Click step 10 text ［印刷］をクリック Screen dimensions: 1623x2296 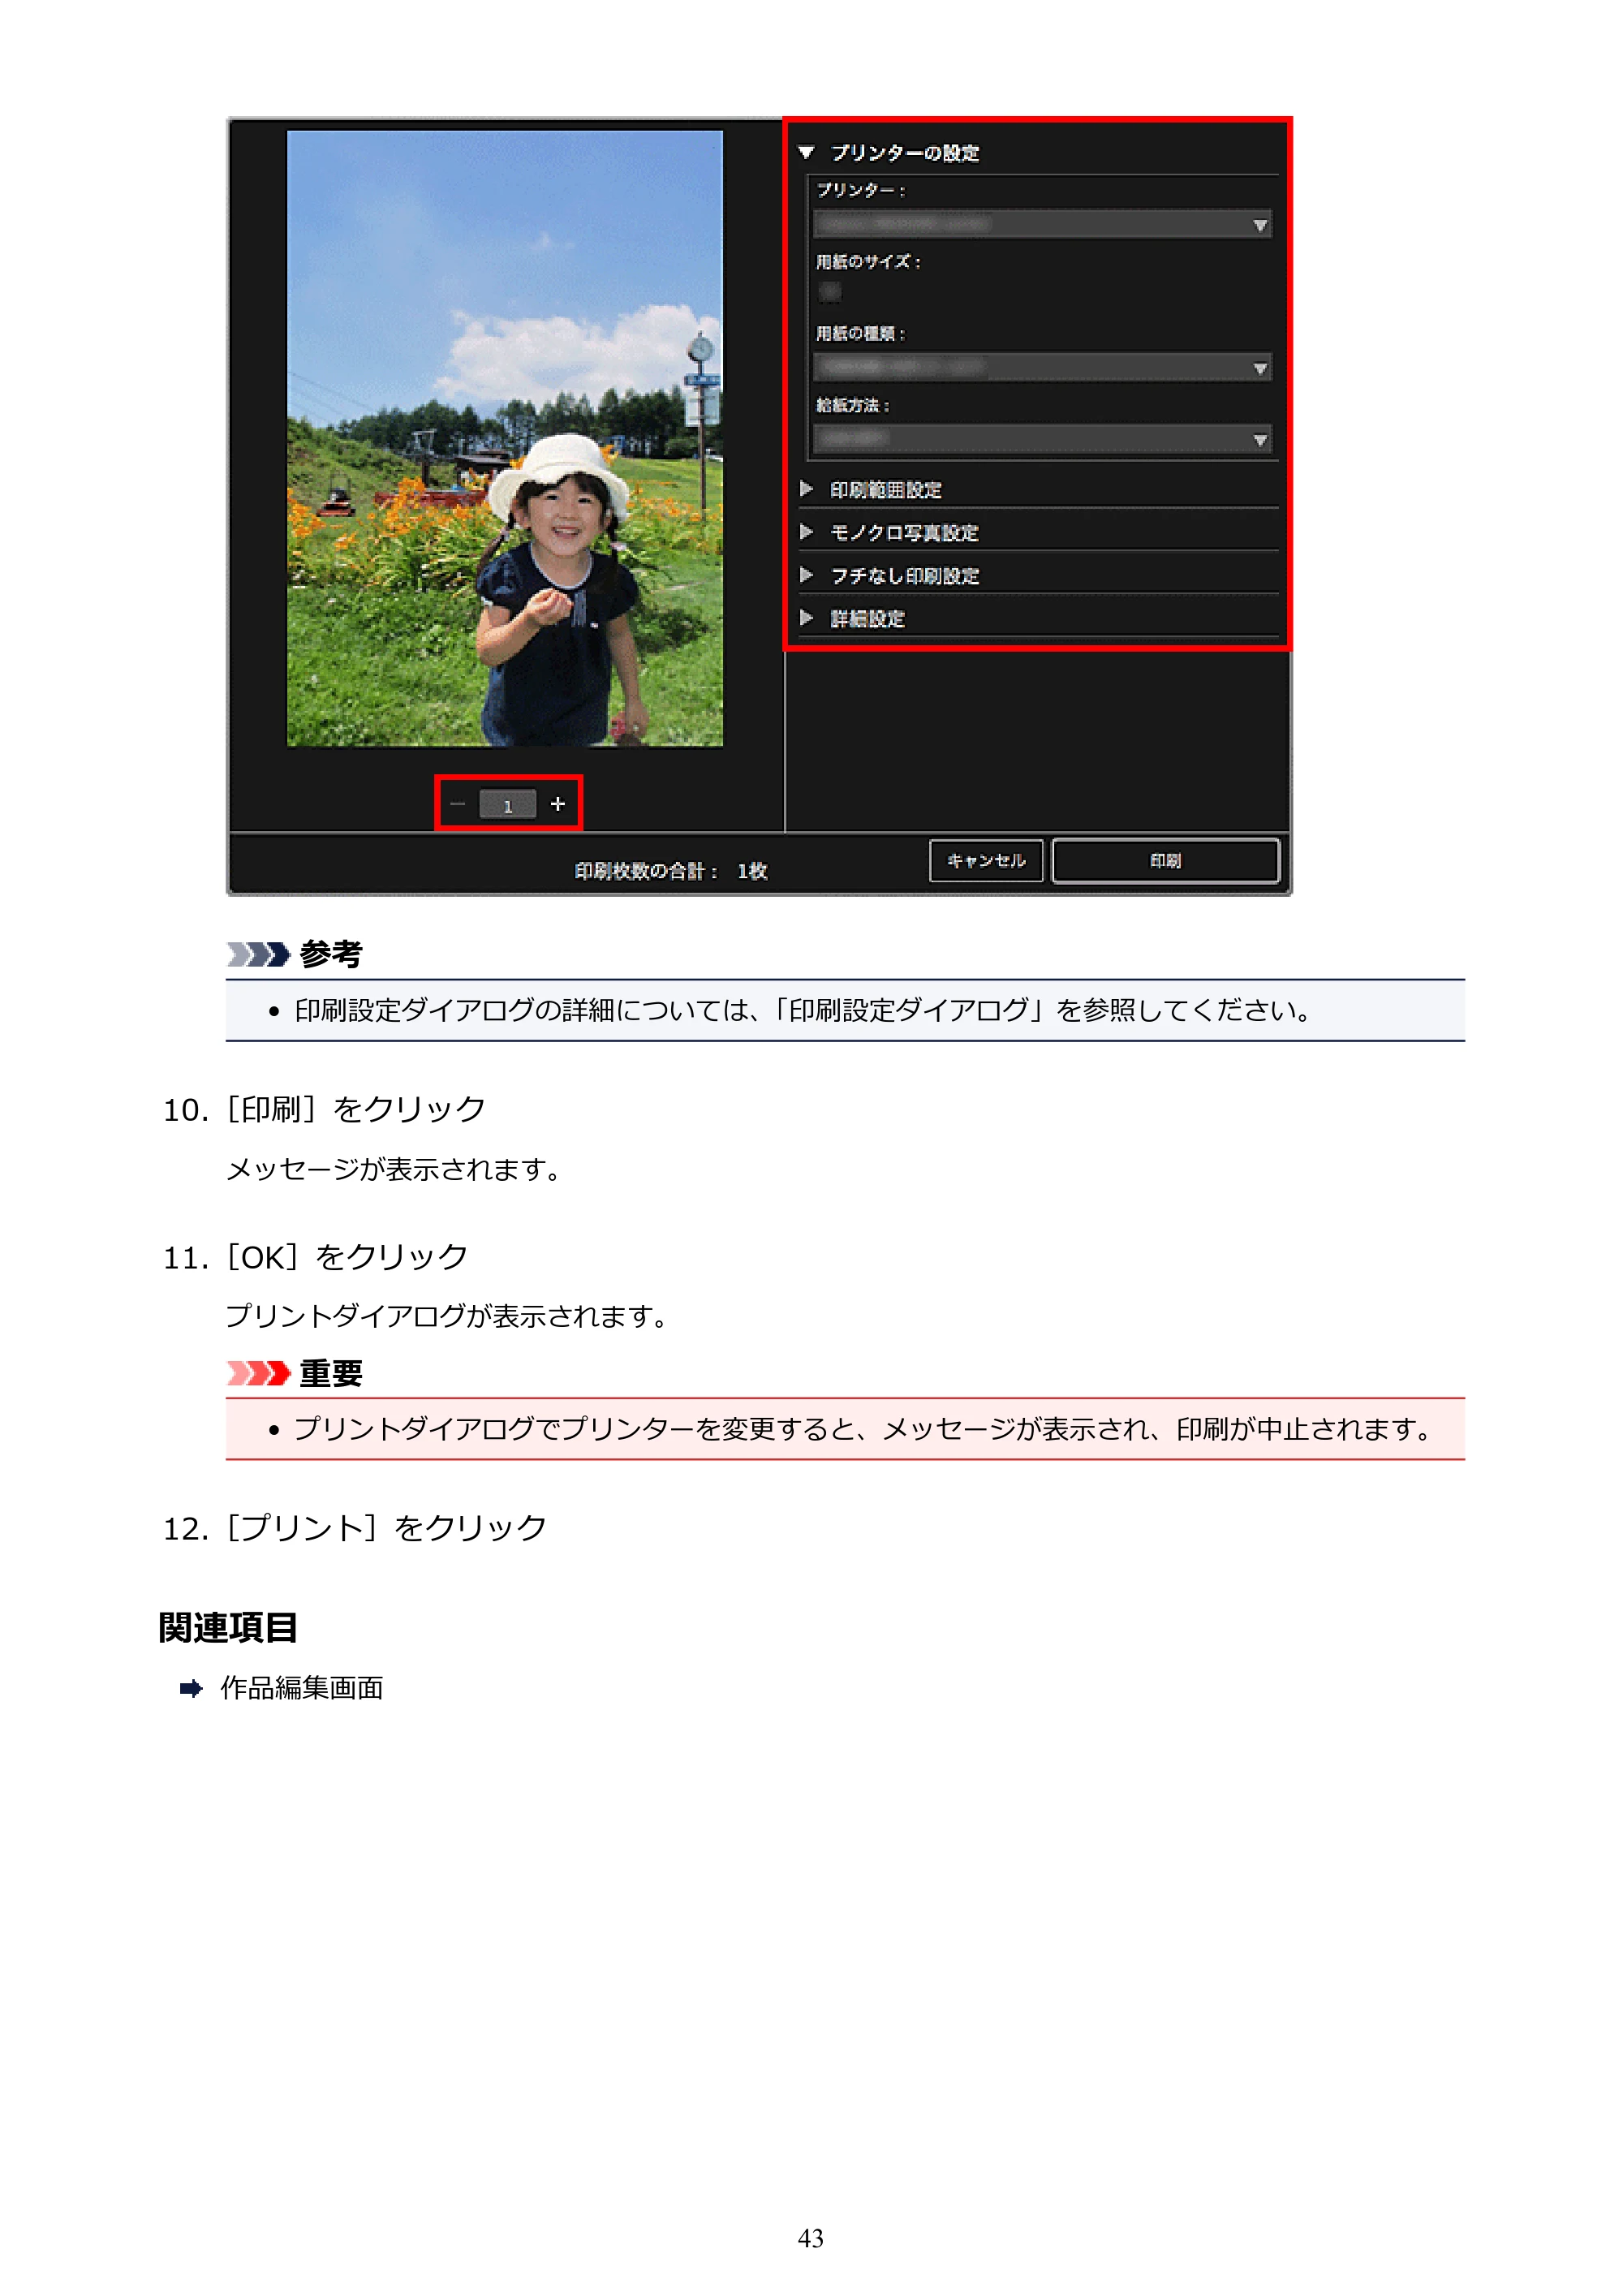click(355, 1109)
